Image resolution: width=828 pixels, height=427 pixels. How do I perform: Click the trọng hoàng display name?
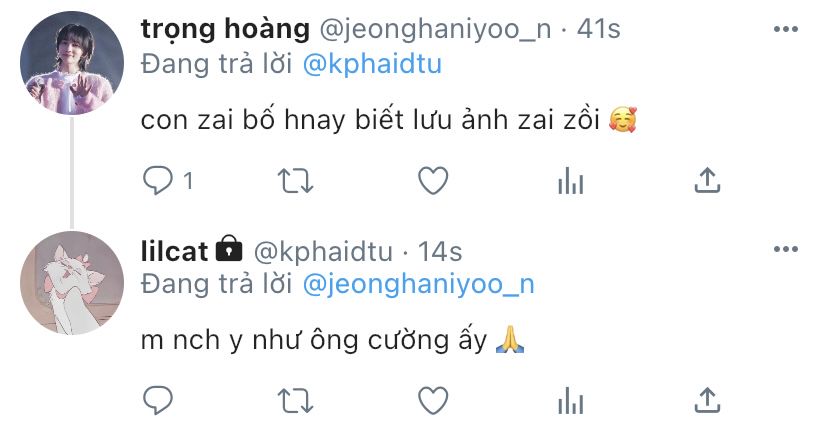[225, 29]
